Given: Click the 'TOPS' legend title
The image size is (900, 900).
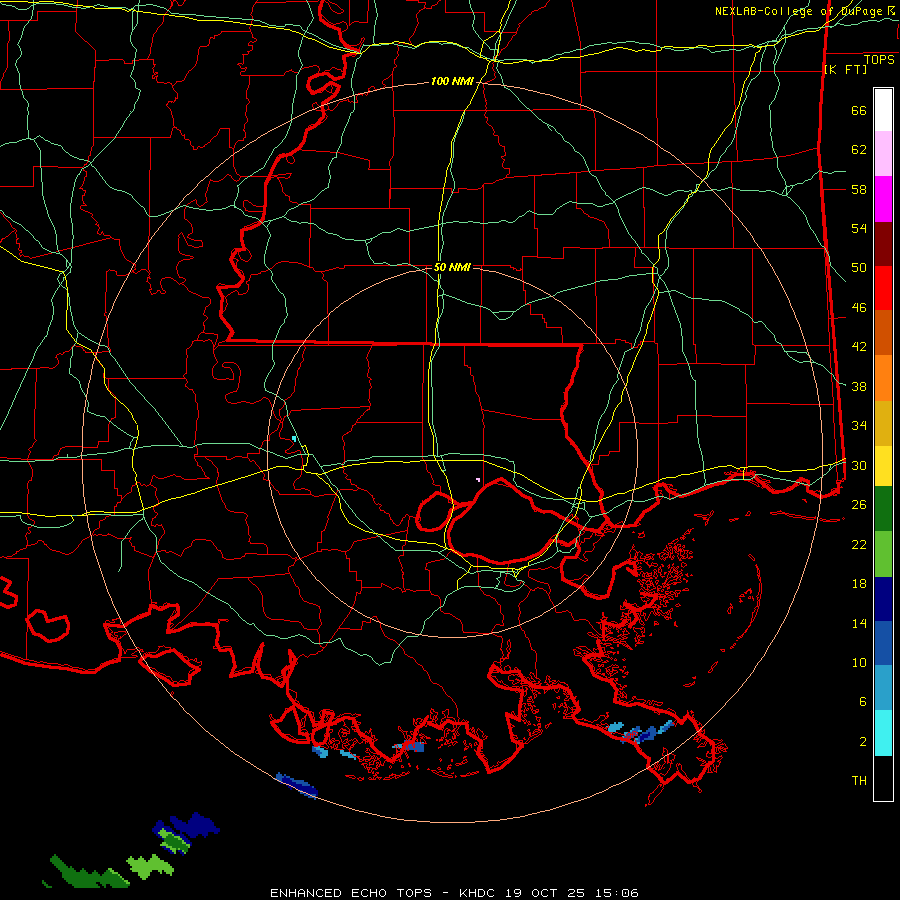Looking at the screenshot, I should (879, 60).
